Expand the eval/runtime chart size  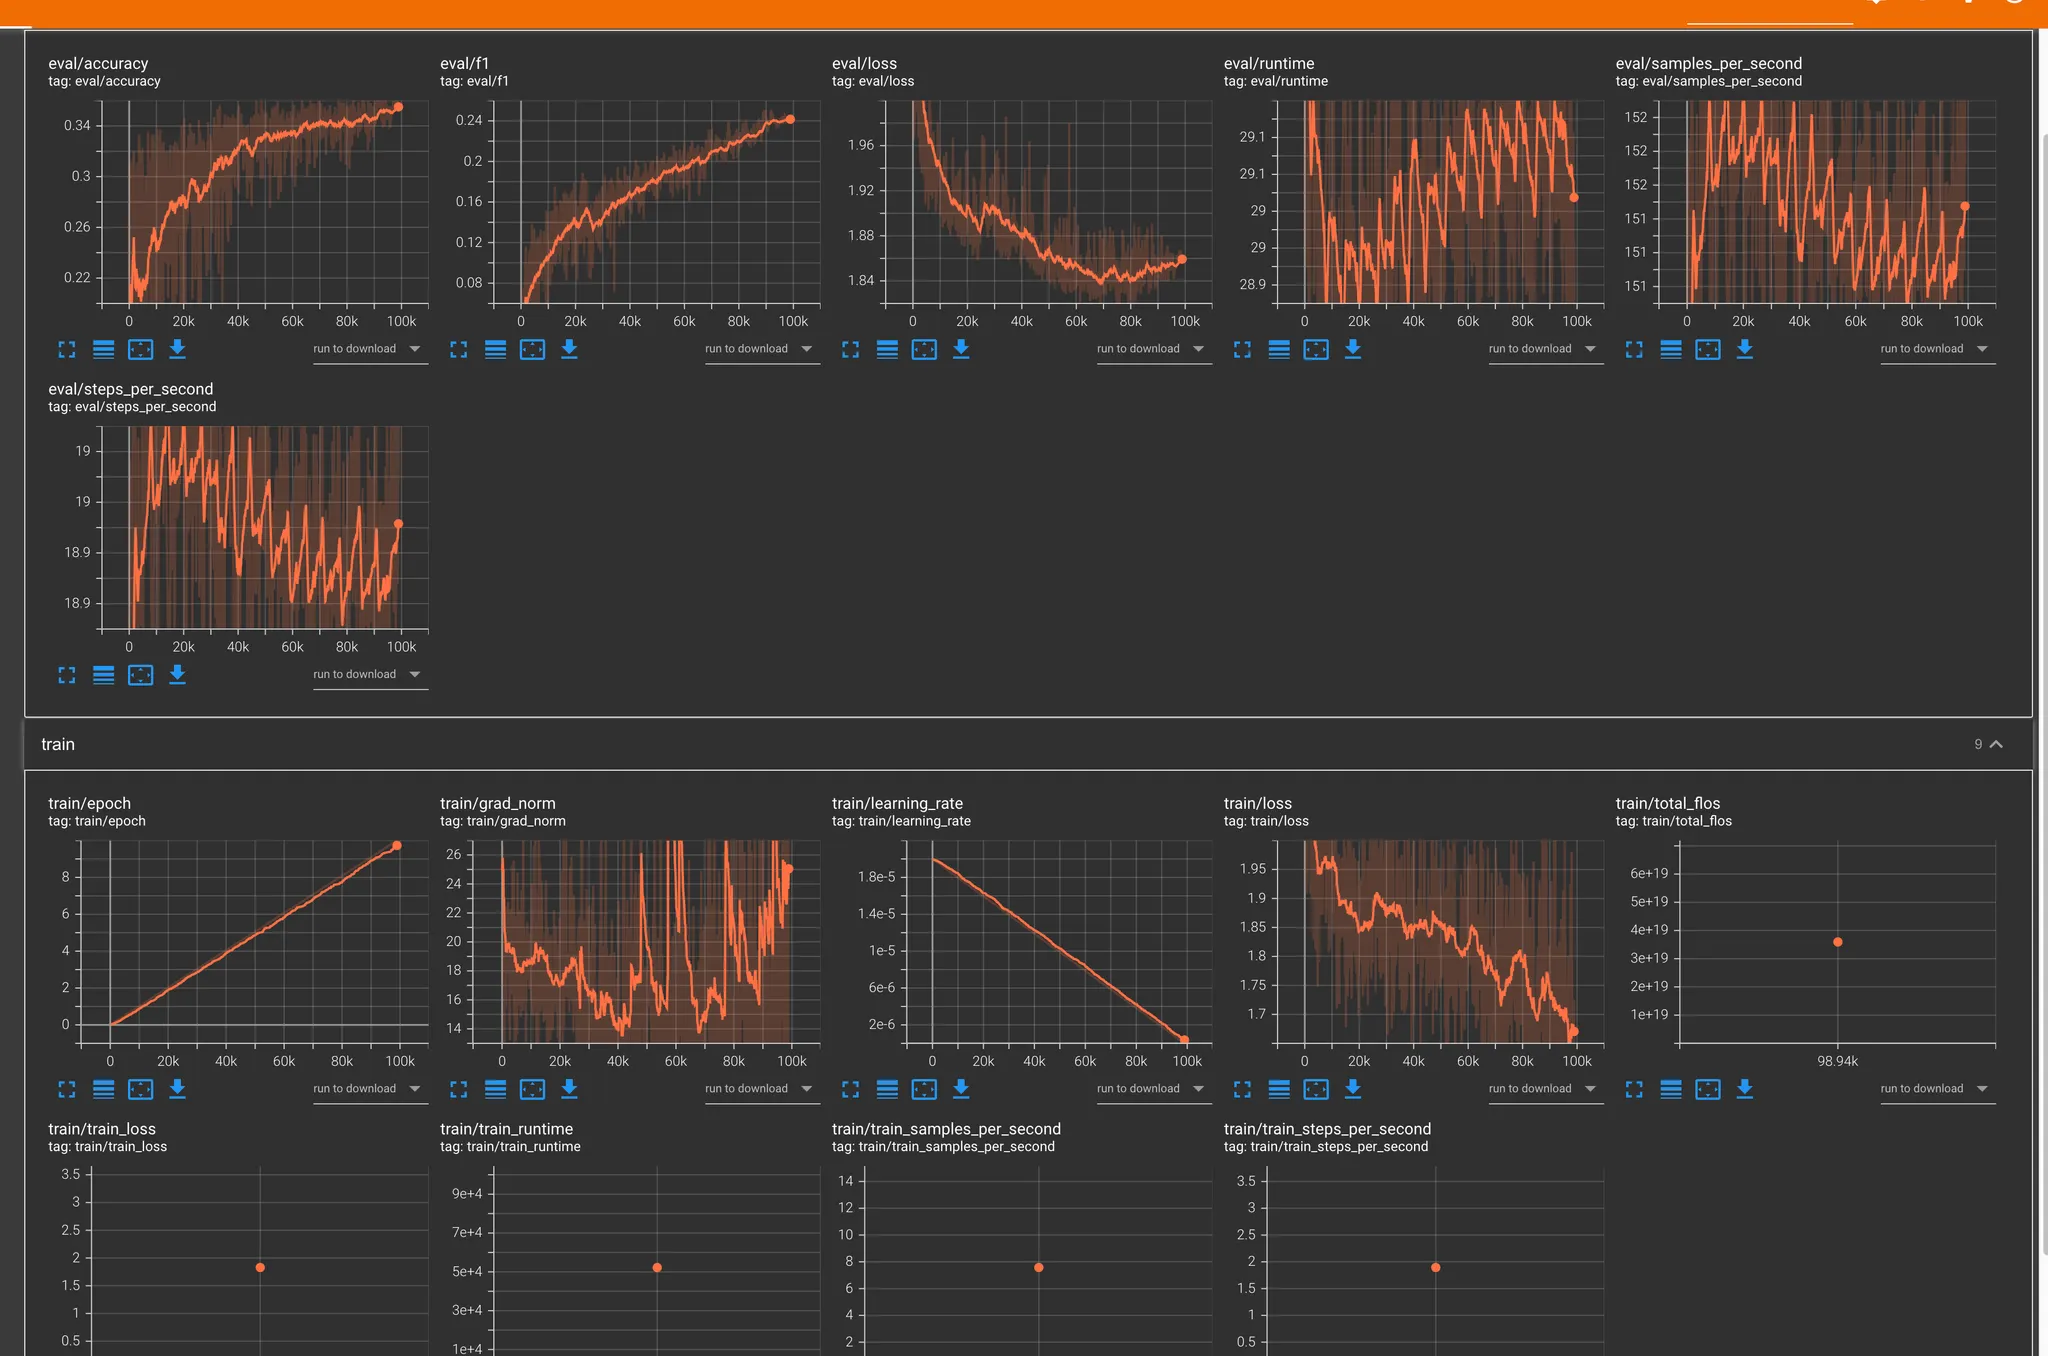tap(1242, 349)
